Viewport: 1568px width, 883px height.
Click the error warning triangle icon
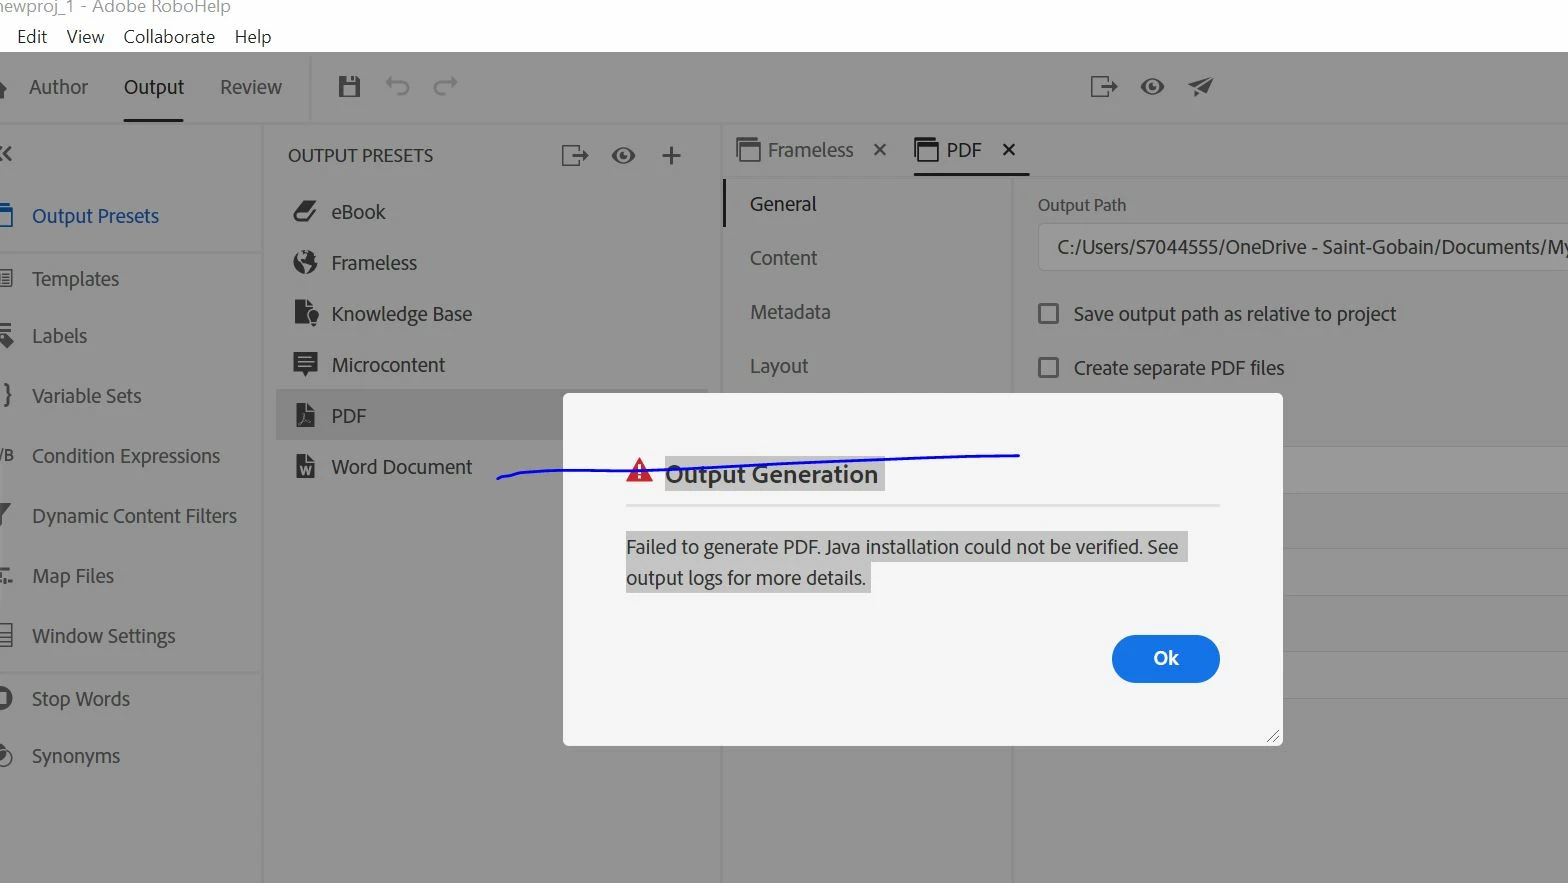coord(639,470)
